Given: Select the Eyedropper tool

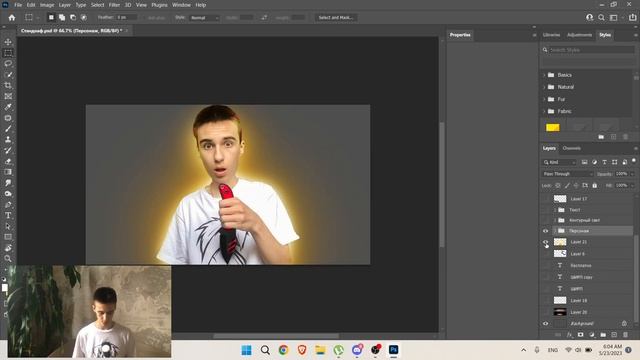Looking at the screenshot, I should pyautogui.click(x=8, y=107).
